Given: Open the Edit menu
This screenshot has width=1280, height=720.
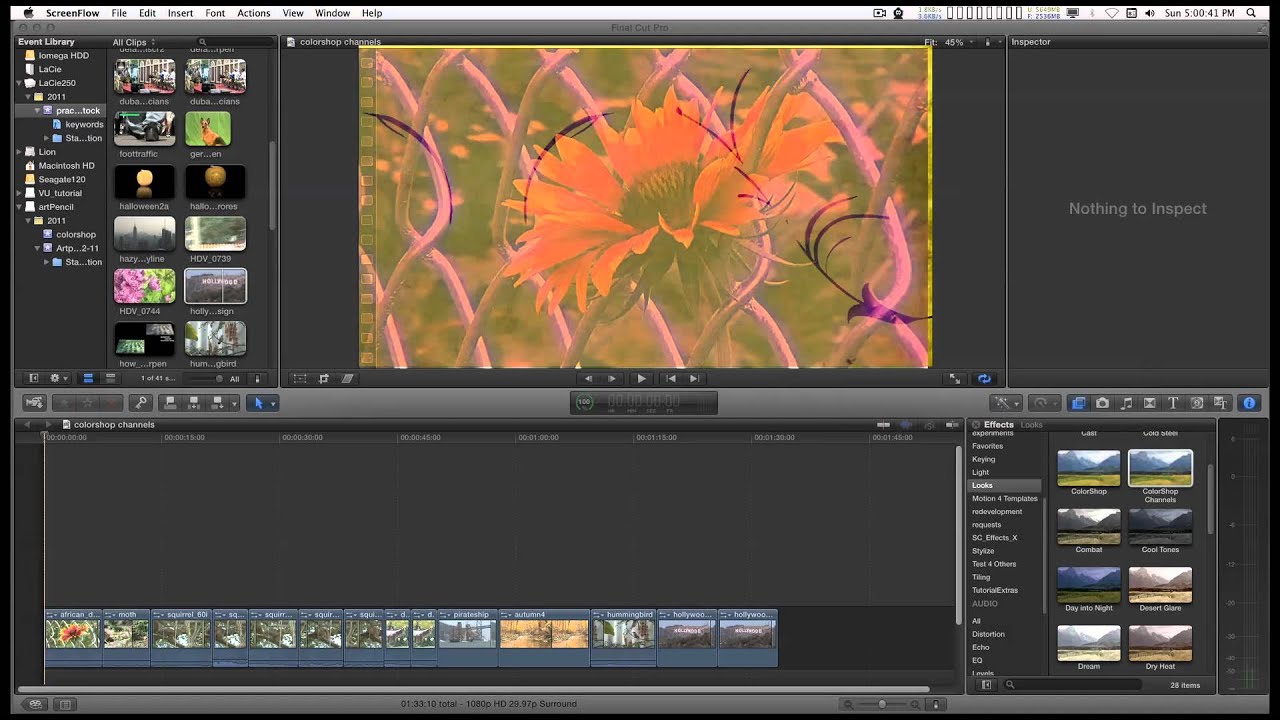Looking at the screenshot, I should (147, 13).
